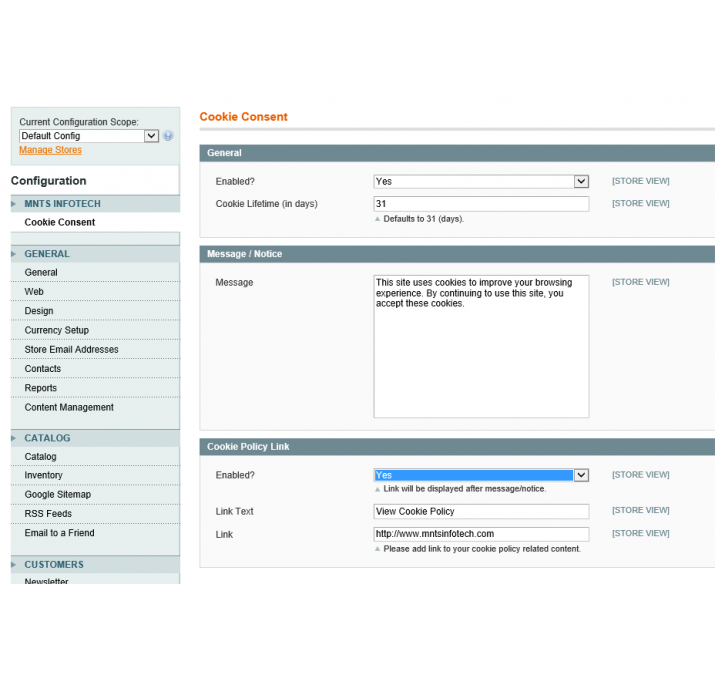
Task: Open the Current Configuration Scope dropdown
Action: click(89, 136)
